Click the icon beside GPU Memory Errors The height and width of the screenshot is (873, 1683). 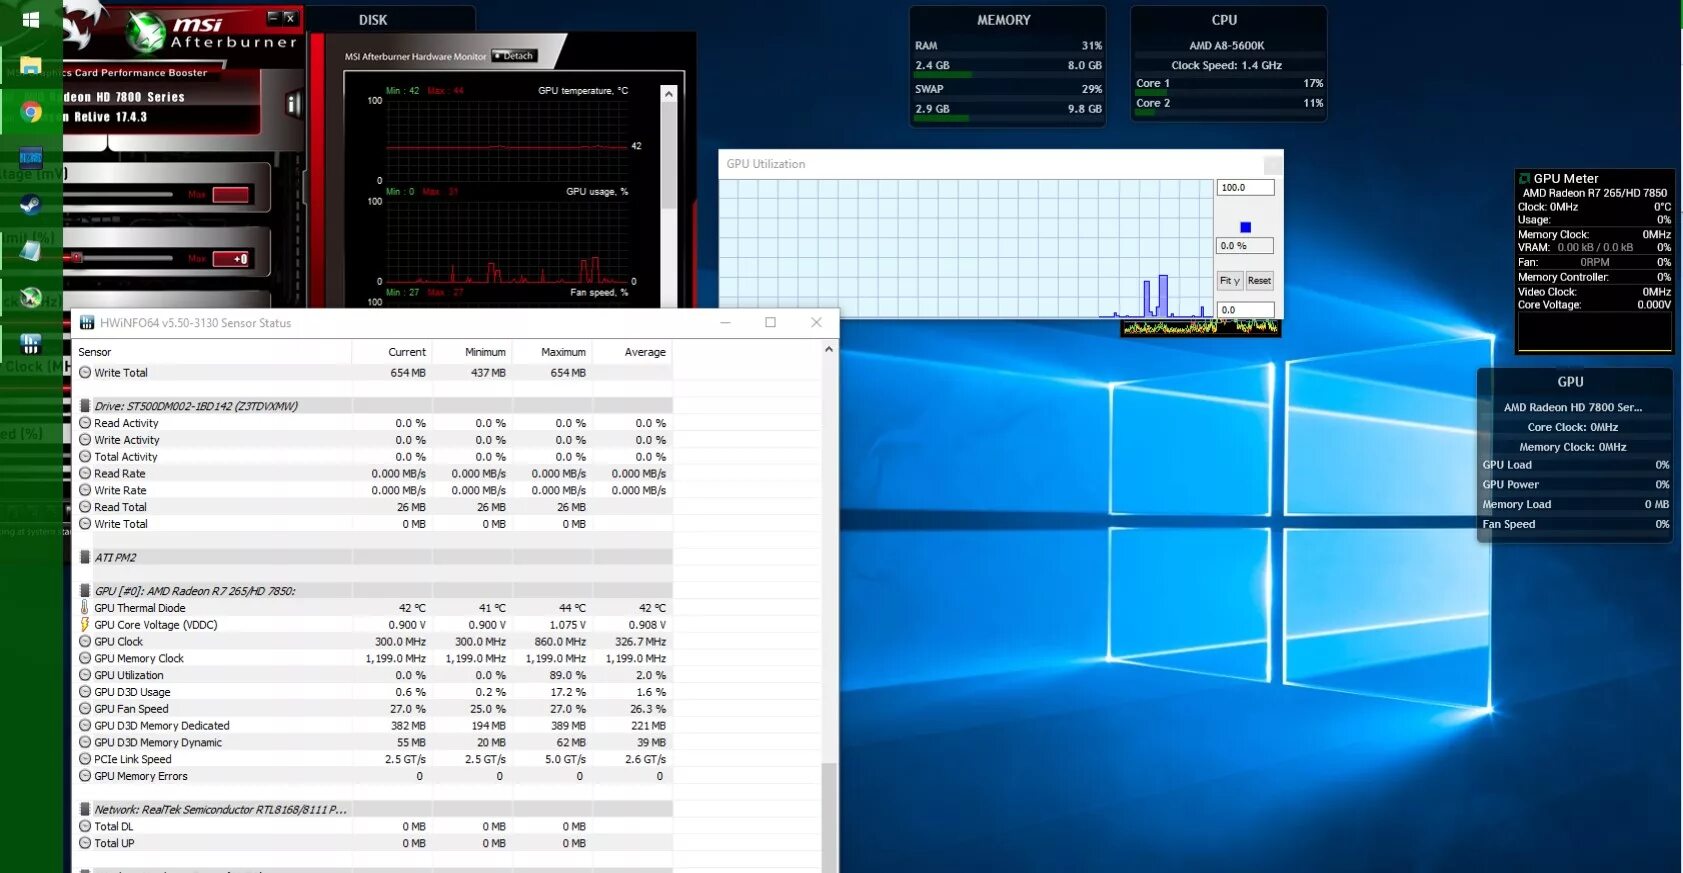point(85,776)
